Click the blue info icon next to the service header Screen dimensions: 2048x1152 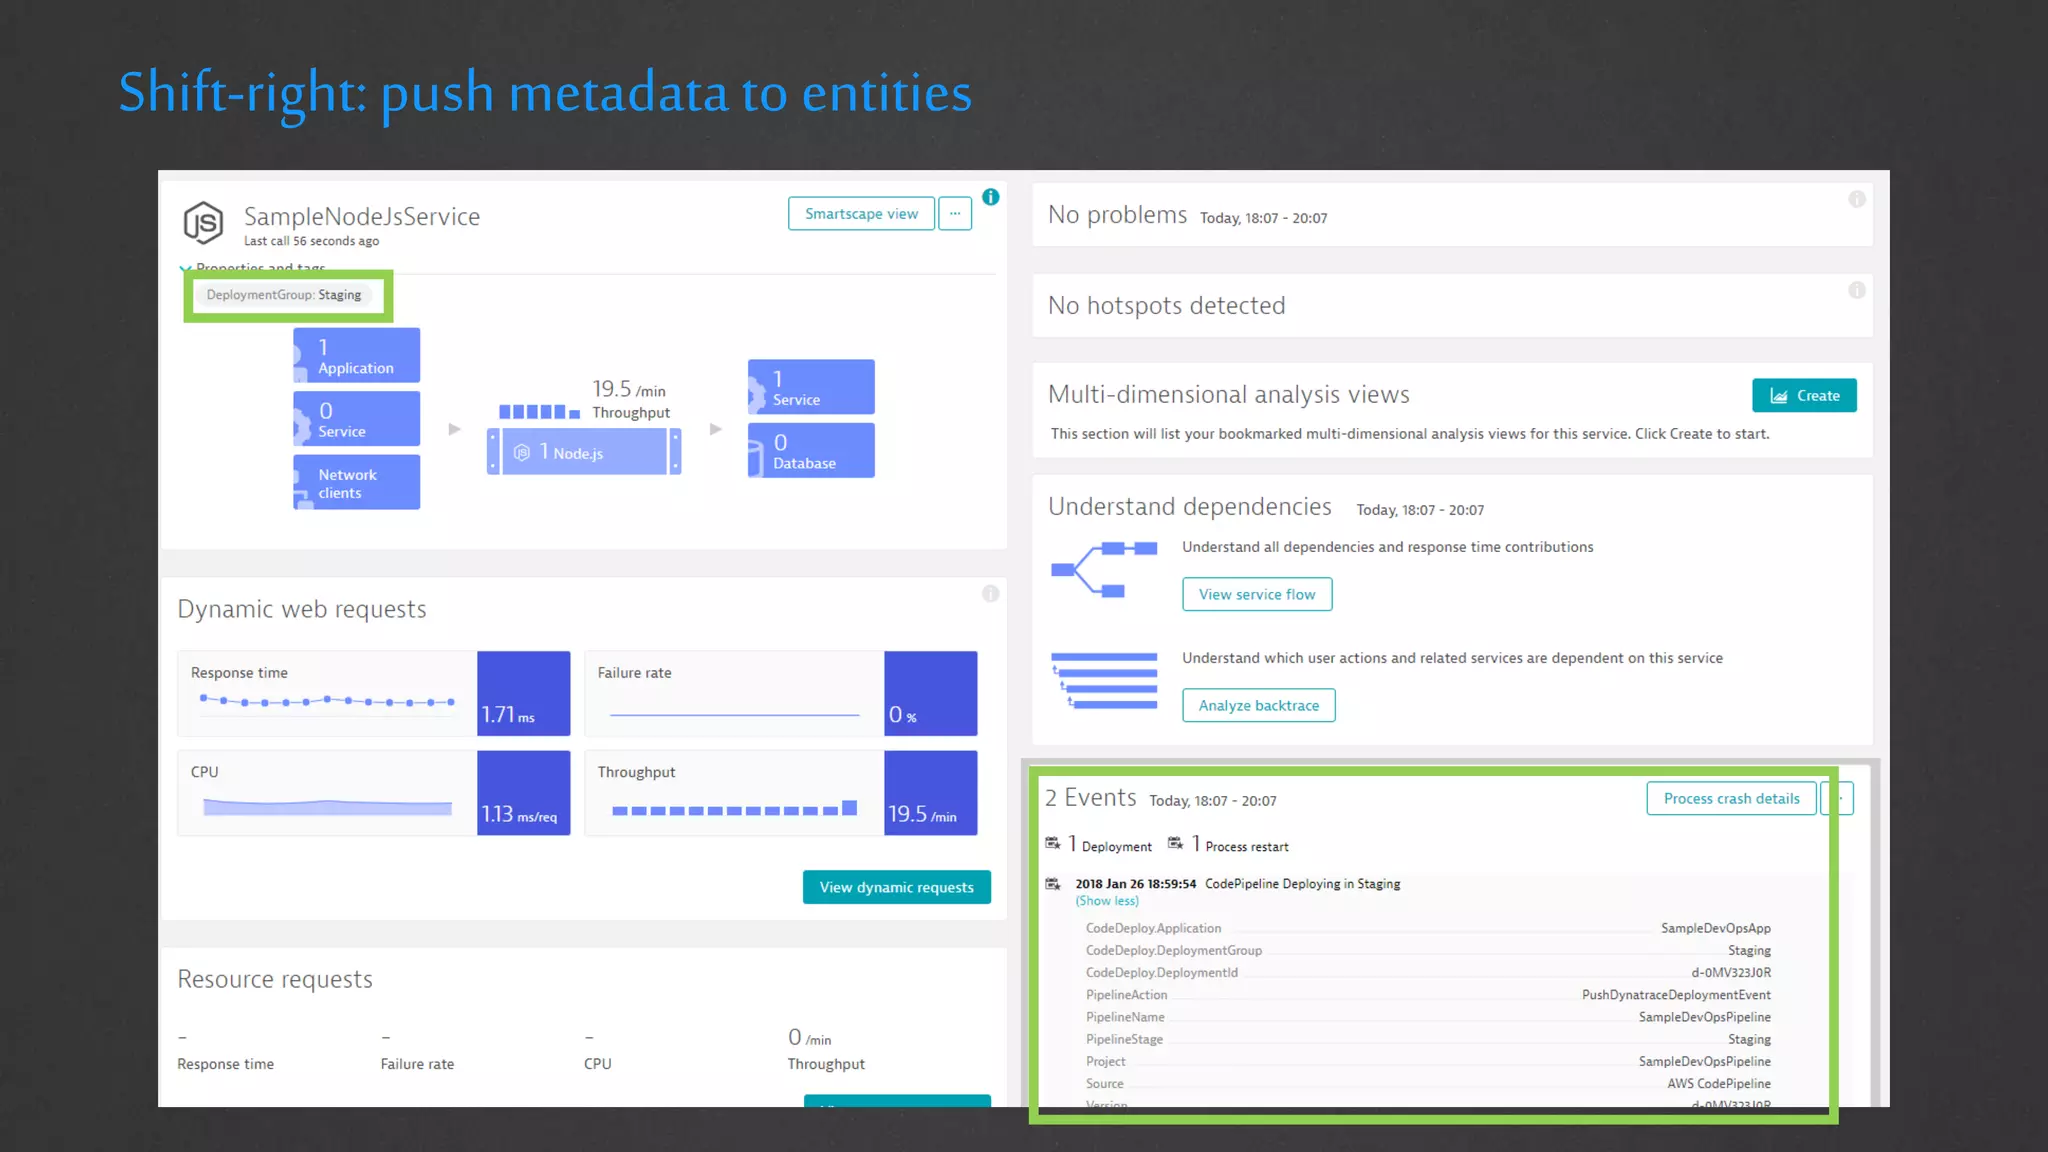(x=990, y=197)
